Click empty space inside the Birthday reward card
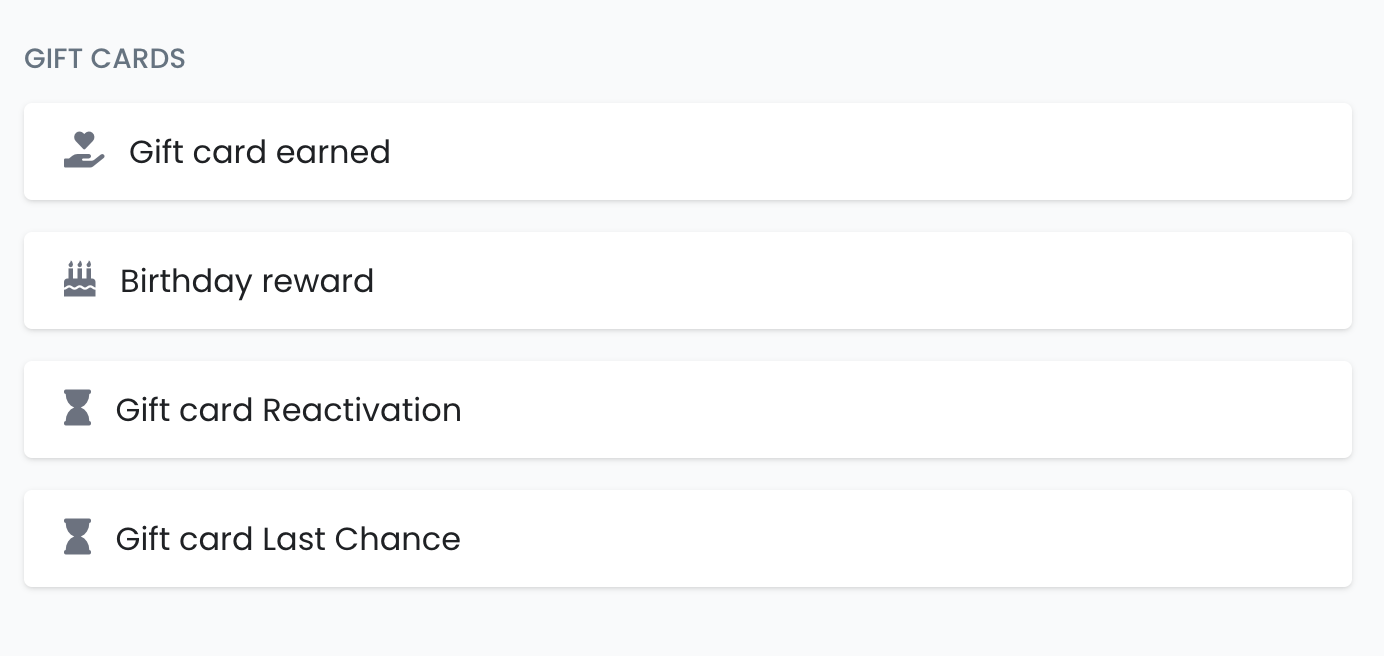Image resolution: width=1384 pixels, height=656 pixels. (850, 281)
